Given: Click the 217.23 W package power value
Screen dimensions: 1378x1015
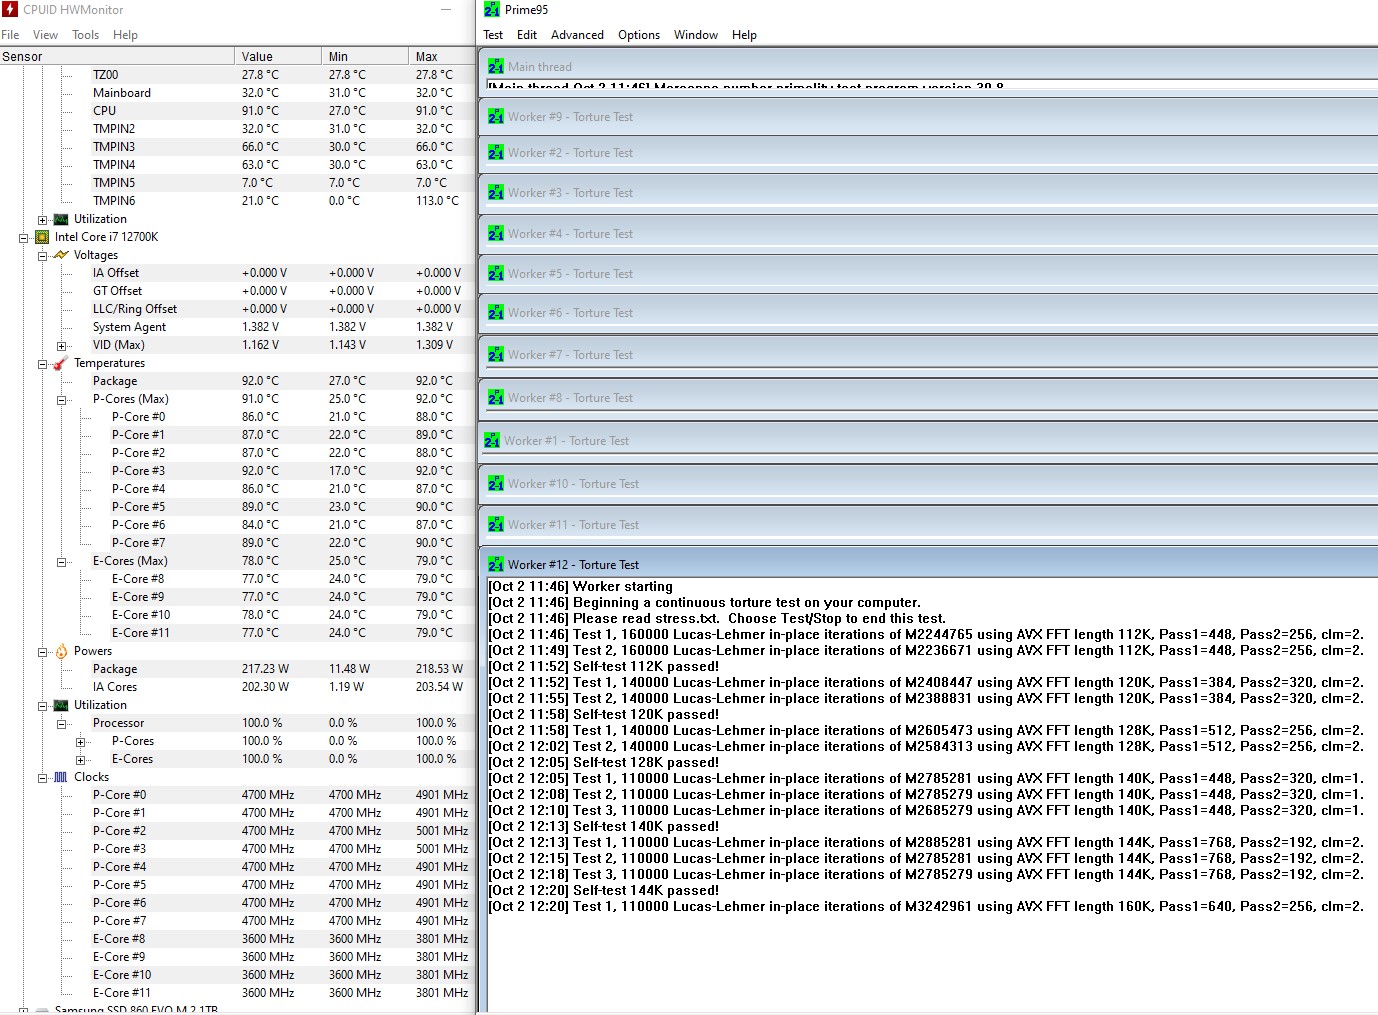Looking at the screenshot, I should coord(265,669).
